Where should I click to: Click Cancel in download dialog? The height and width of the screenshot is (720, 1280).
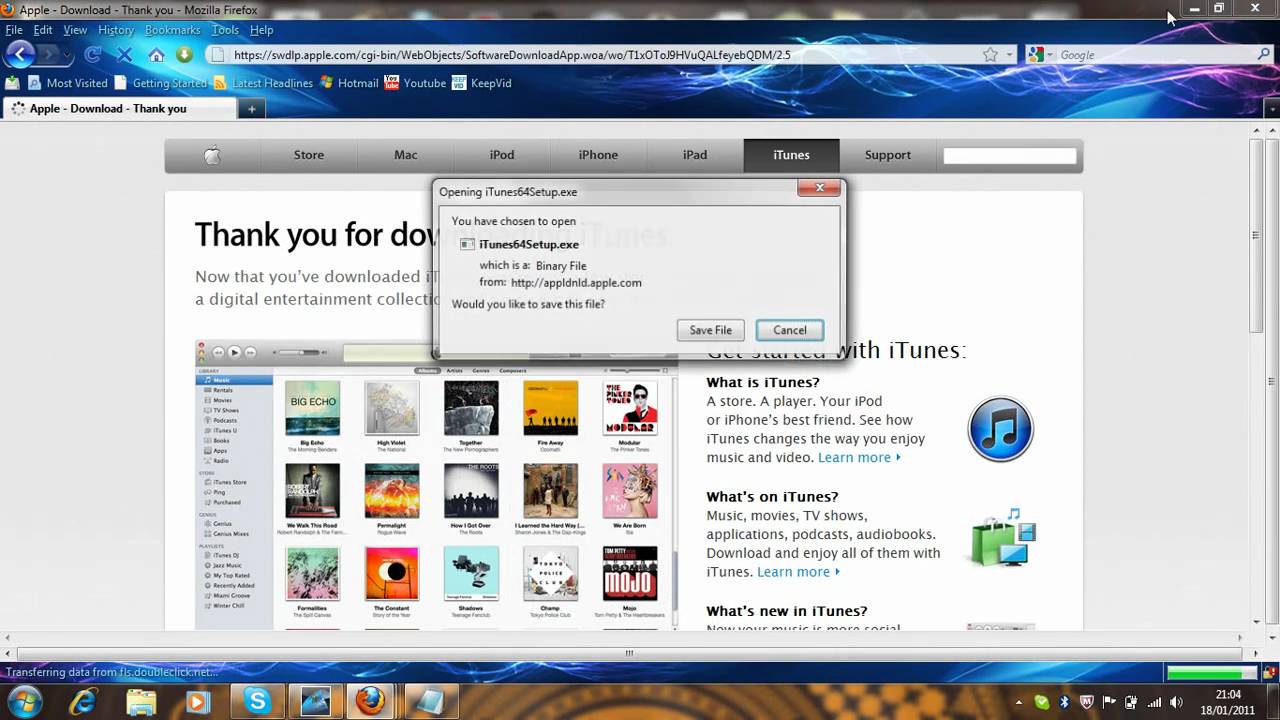(x=789, y=330)
